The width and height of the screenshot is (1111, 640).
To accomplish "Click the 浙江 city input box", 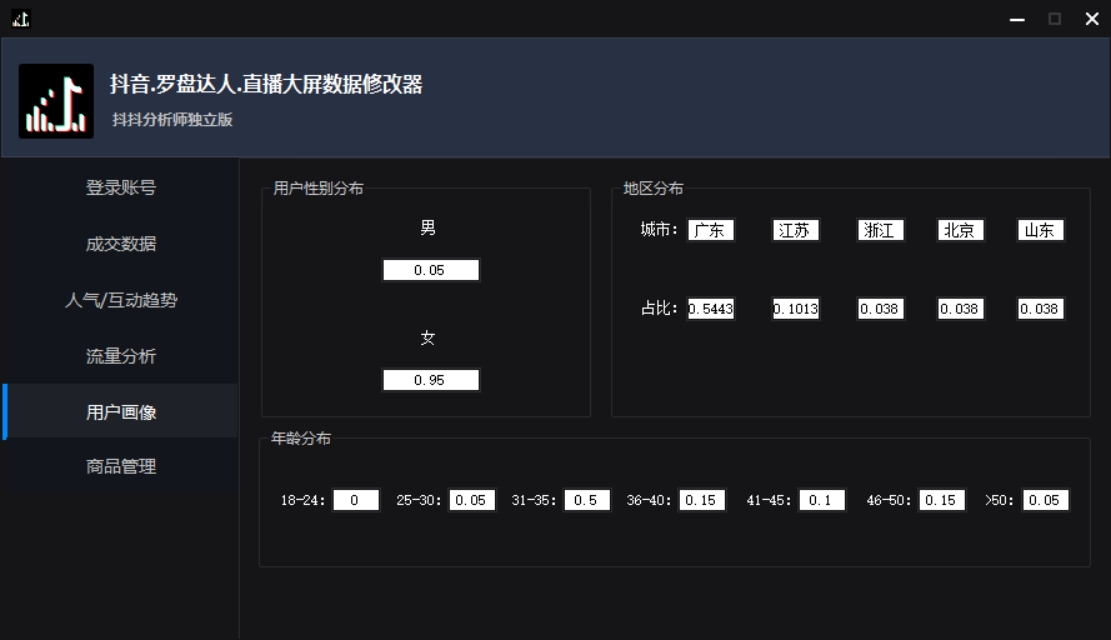I will pos(879,229).
